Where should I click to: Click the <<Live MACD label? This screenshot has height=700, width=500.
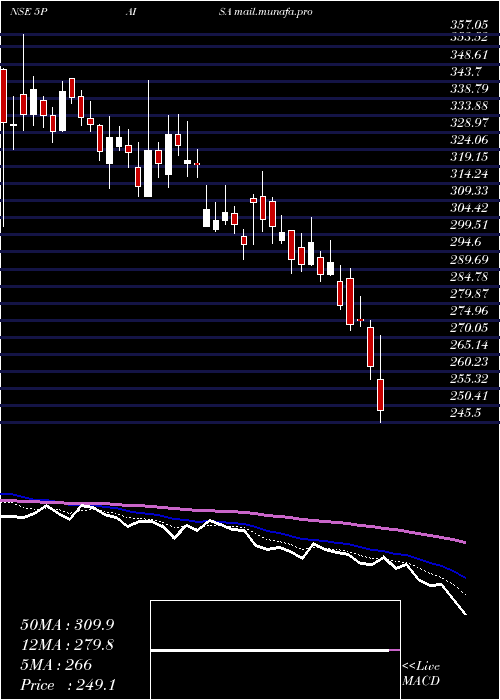click(421, 674)
